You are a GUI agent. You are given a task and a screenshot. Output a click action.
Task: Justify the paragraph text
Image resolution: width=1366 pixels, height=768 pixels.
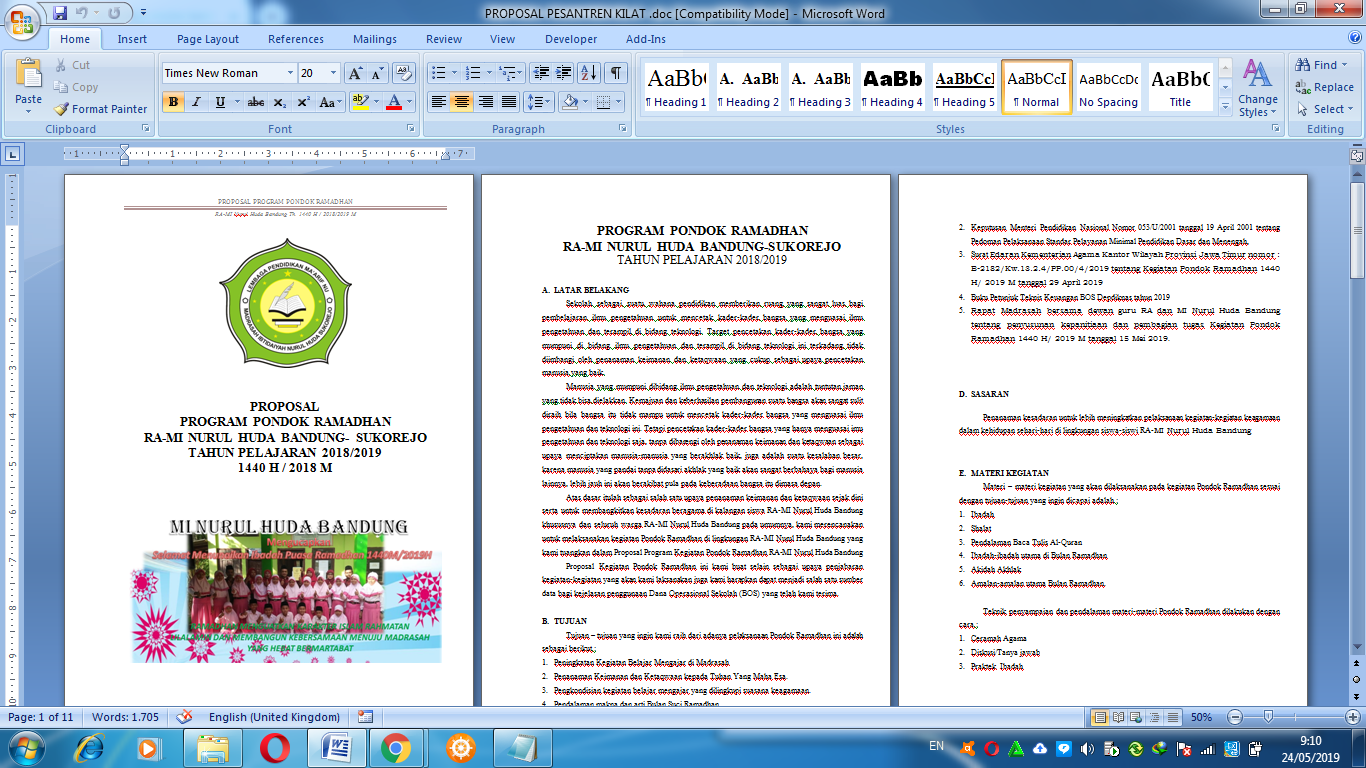(x=508, y=102)
